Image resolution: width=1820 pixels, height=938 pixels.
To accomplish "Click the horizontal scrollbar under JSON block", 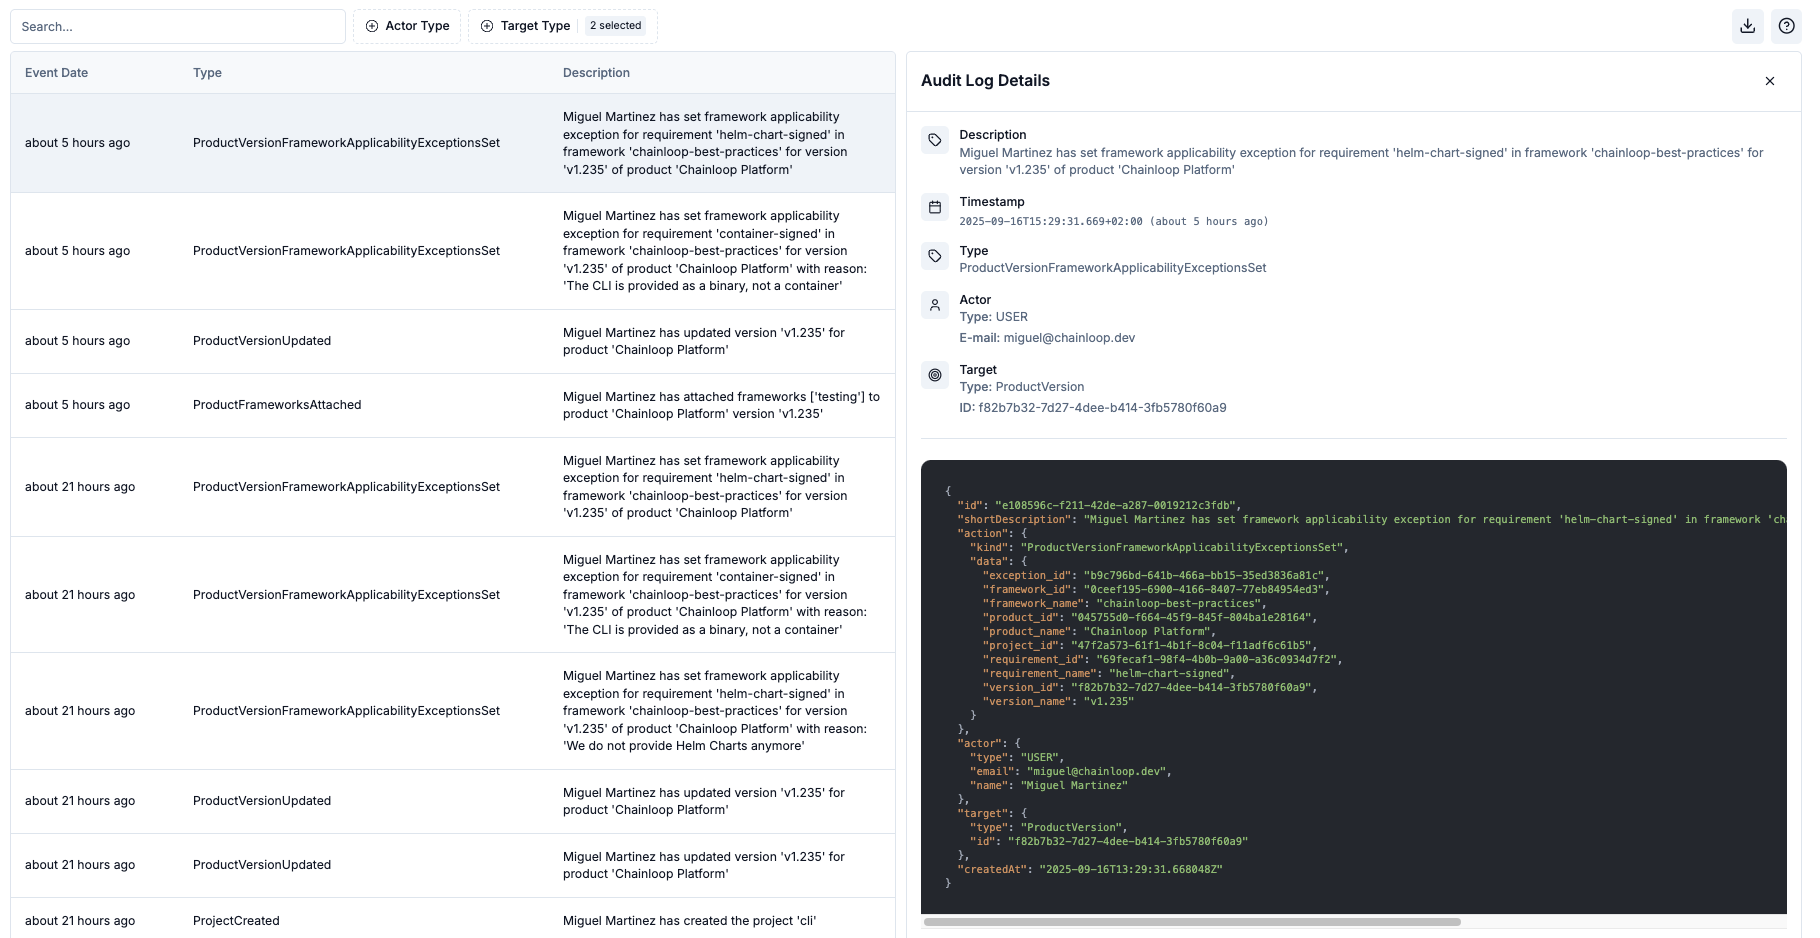I will pos(1191,922).
